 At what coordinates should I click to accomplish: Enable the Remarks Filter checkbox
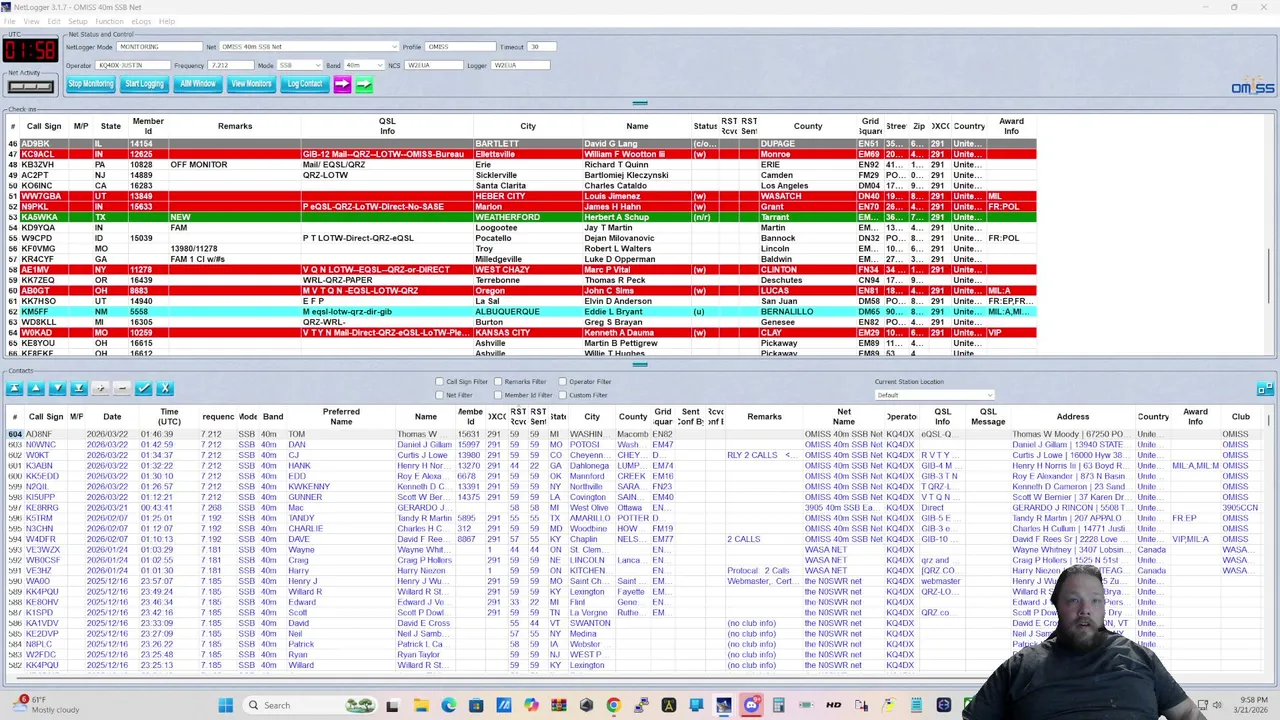click(497, 382)
